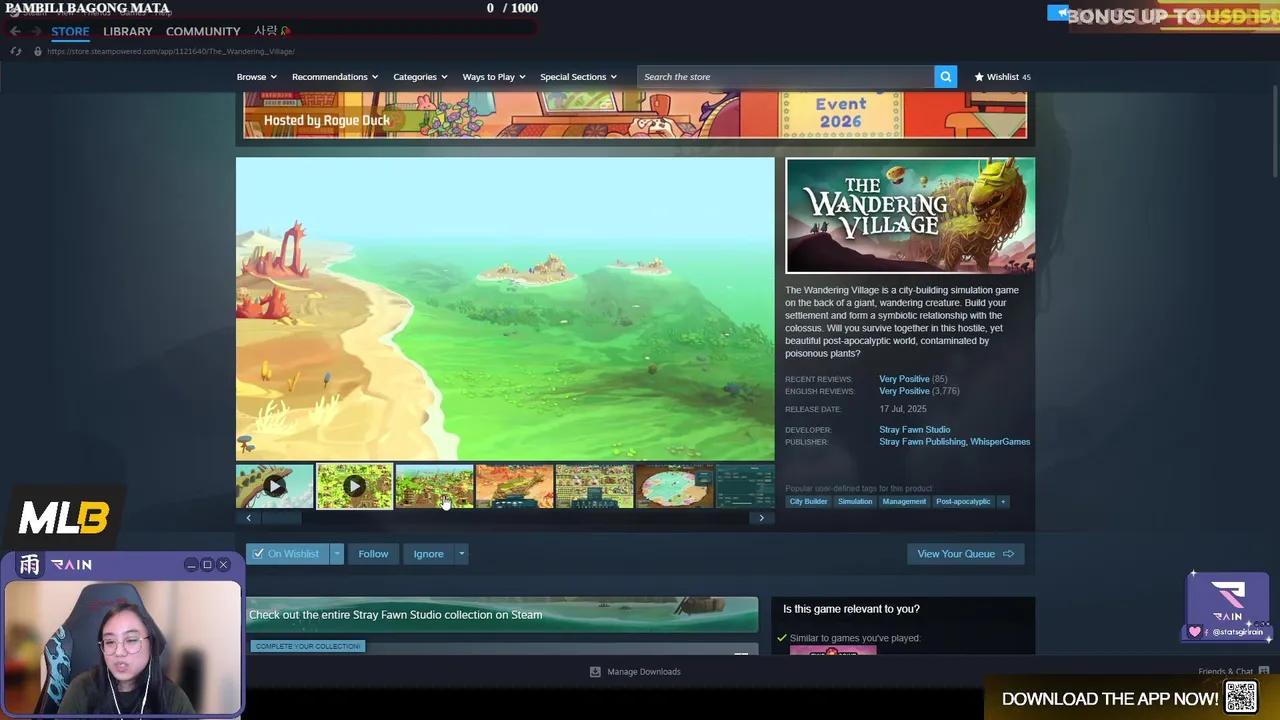Click The Wandering Village header artwork
The image size is (1280, 720).
click(910, 215)
